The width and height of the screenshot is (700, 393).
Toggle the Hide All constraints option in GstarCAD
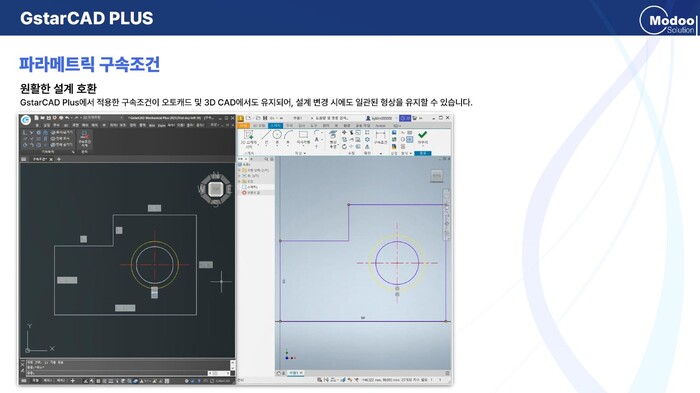(x=61, y=145)
